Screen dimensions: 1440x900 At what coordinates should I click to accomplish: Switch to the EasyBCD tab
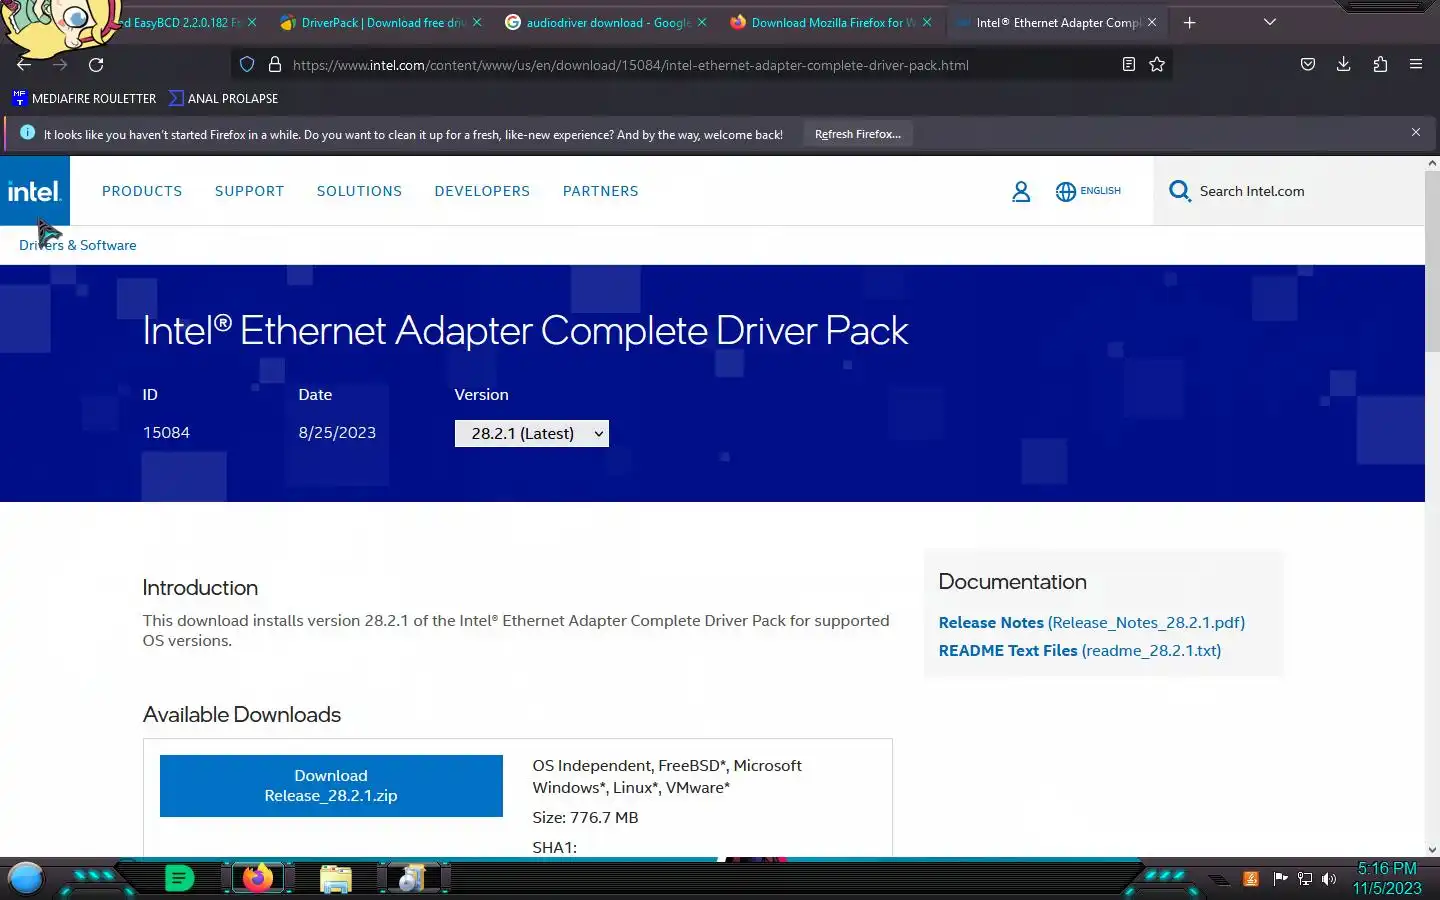coord(180,22)
